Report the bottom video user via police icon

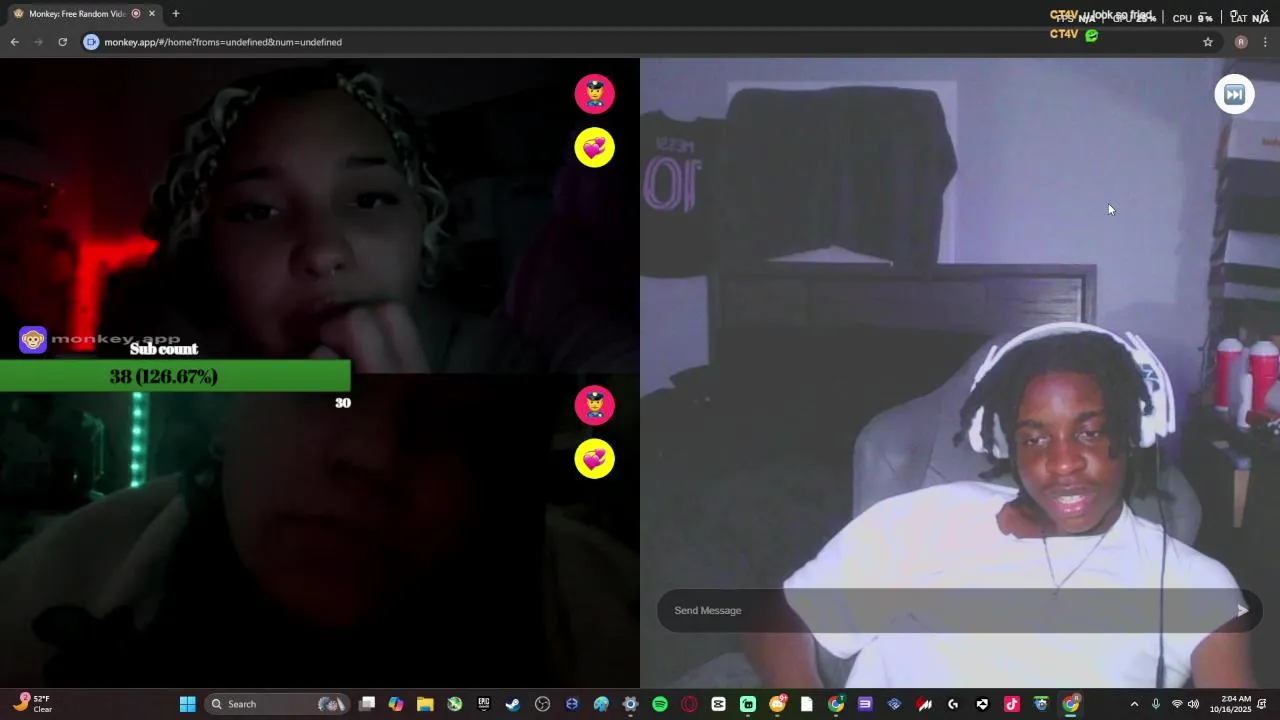click(595, 405)
